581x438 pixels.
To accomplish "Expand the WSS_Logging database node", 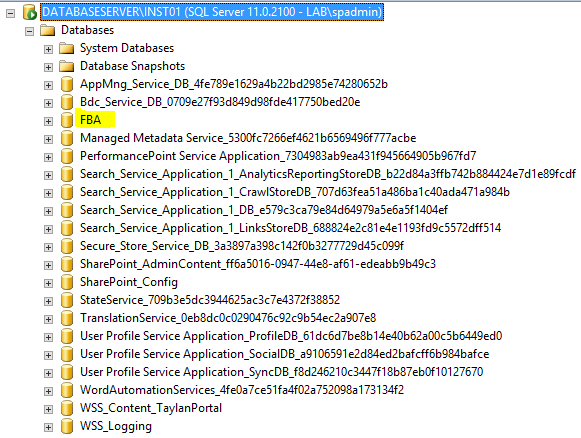I will (x=48, y=428).
